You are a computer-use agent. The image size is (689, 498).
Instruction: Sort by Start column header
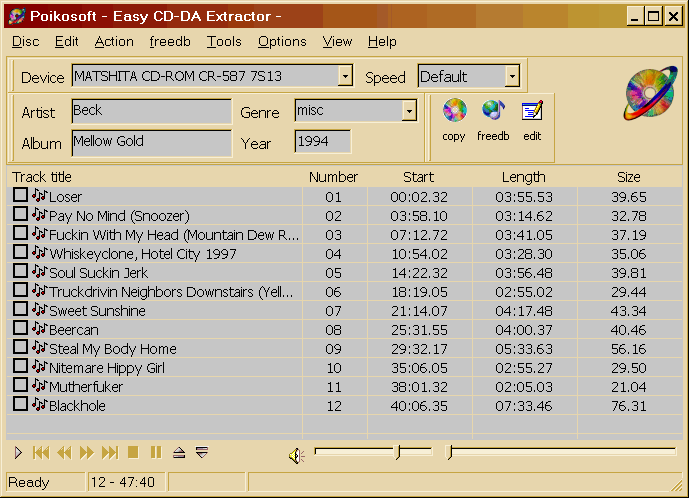[x=419, y=177]
